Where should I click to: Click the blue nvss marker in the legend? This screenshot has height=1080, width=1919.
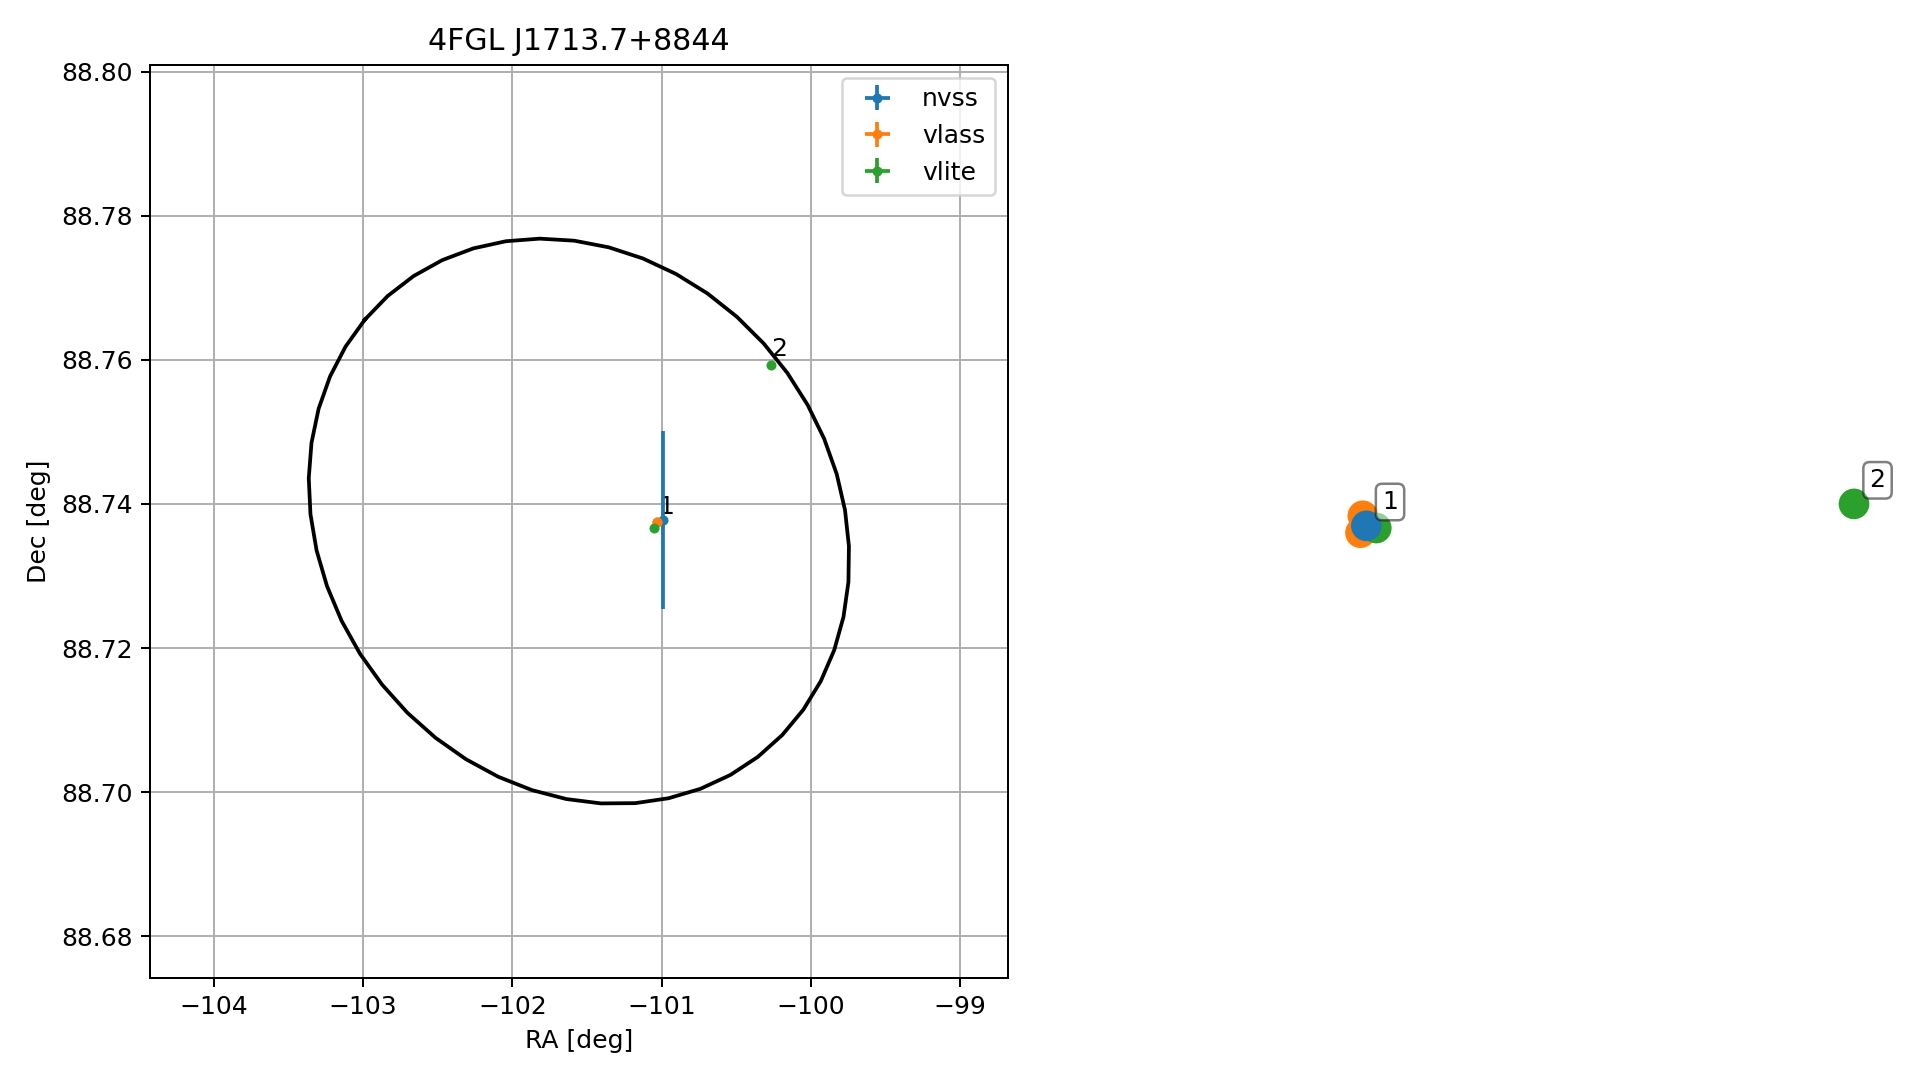point(877,98)
